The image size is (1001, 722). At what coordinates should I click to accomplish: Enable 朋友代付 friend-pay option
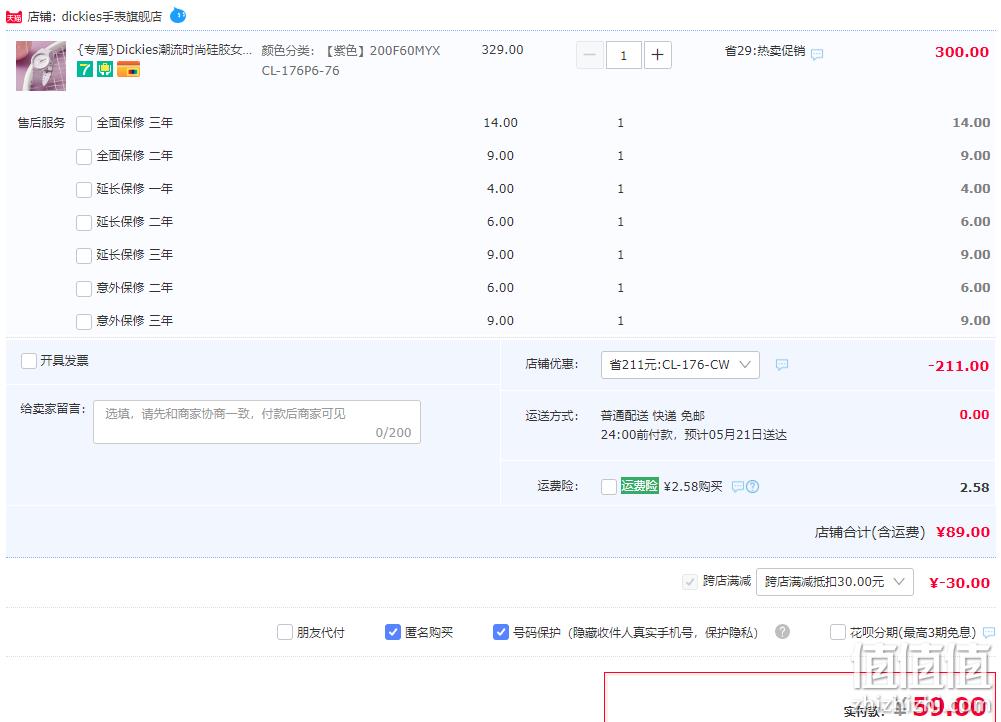[285, 632]
